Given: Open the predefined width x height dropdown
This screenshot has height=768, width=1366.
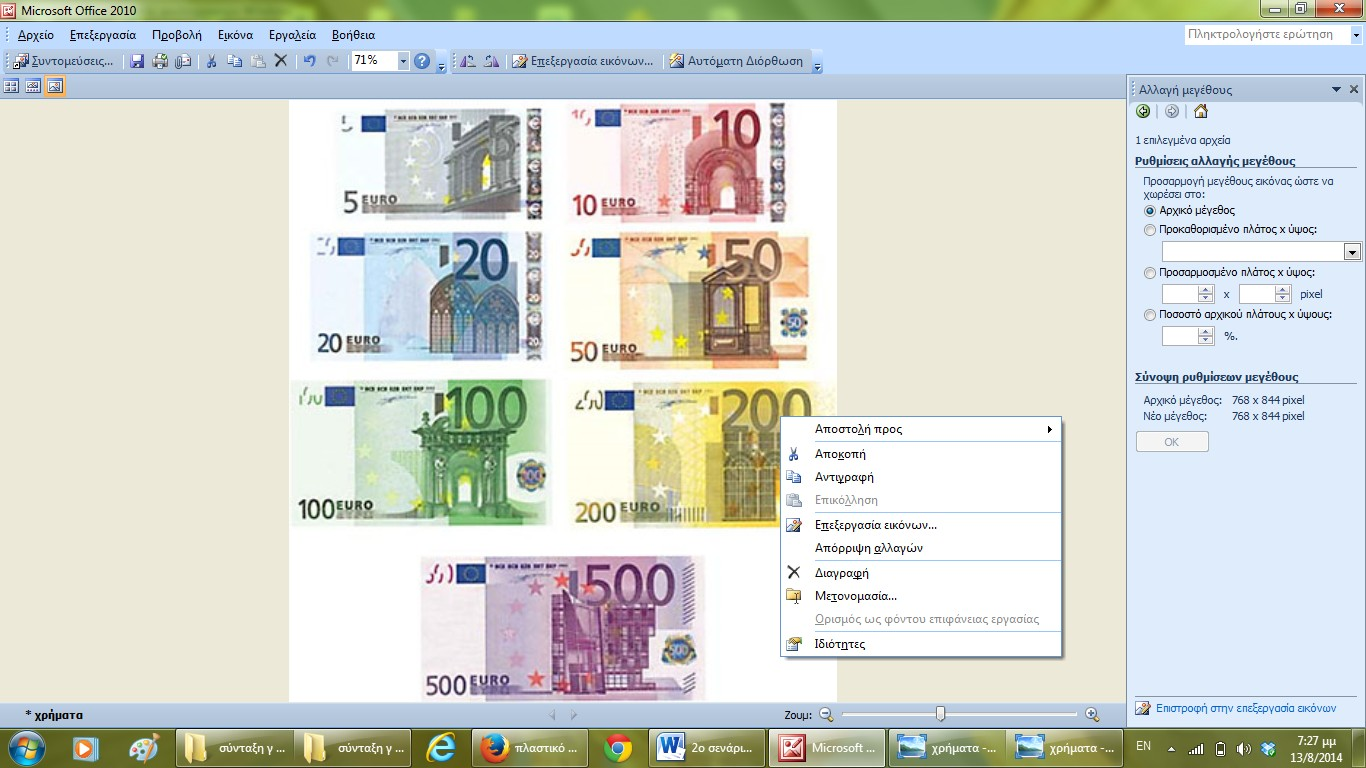Looking at the screenshot, I should (x=1353, y=252).
